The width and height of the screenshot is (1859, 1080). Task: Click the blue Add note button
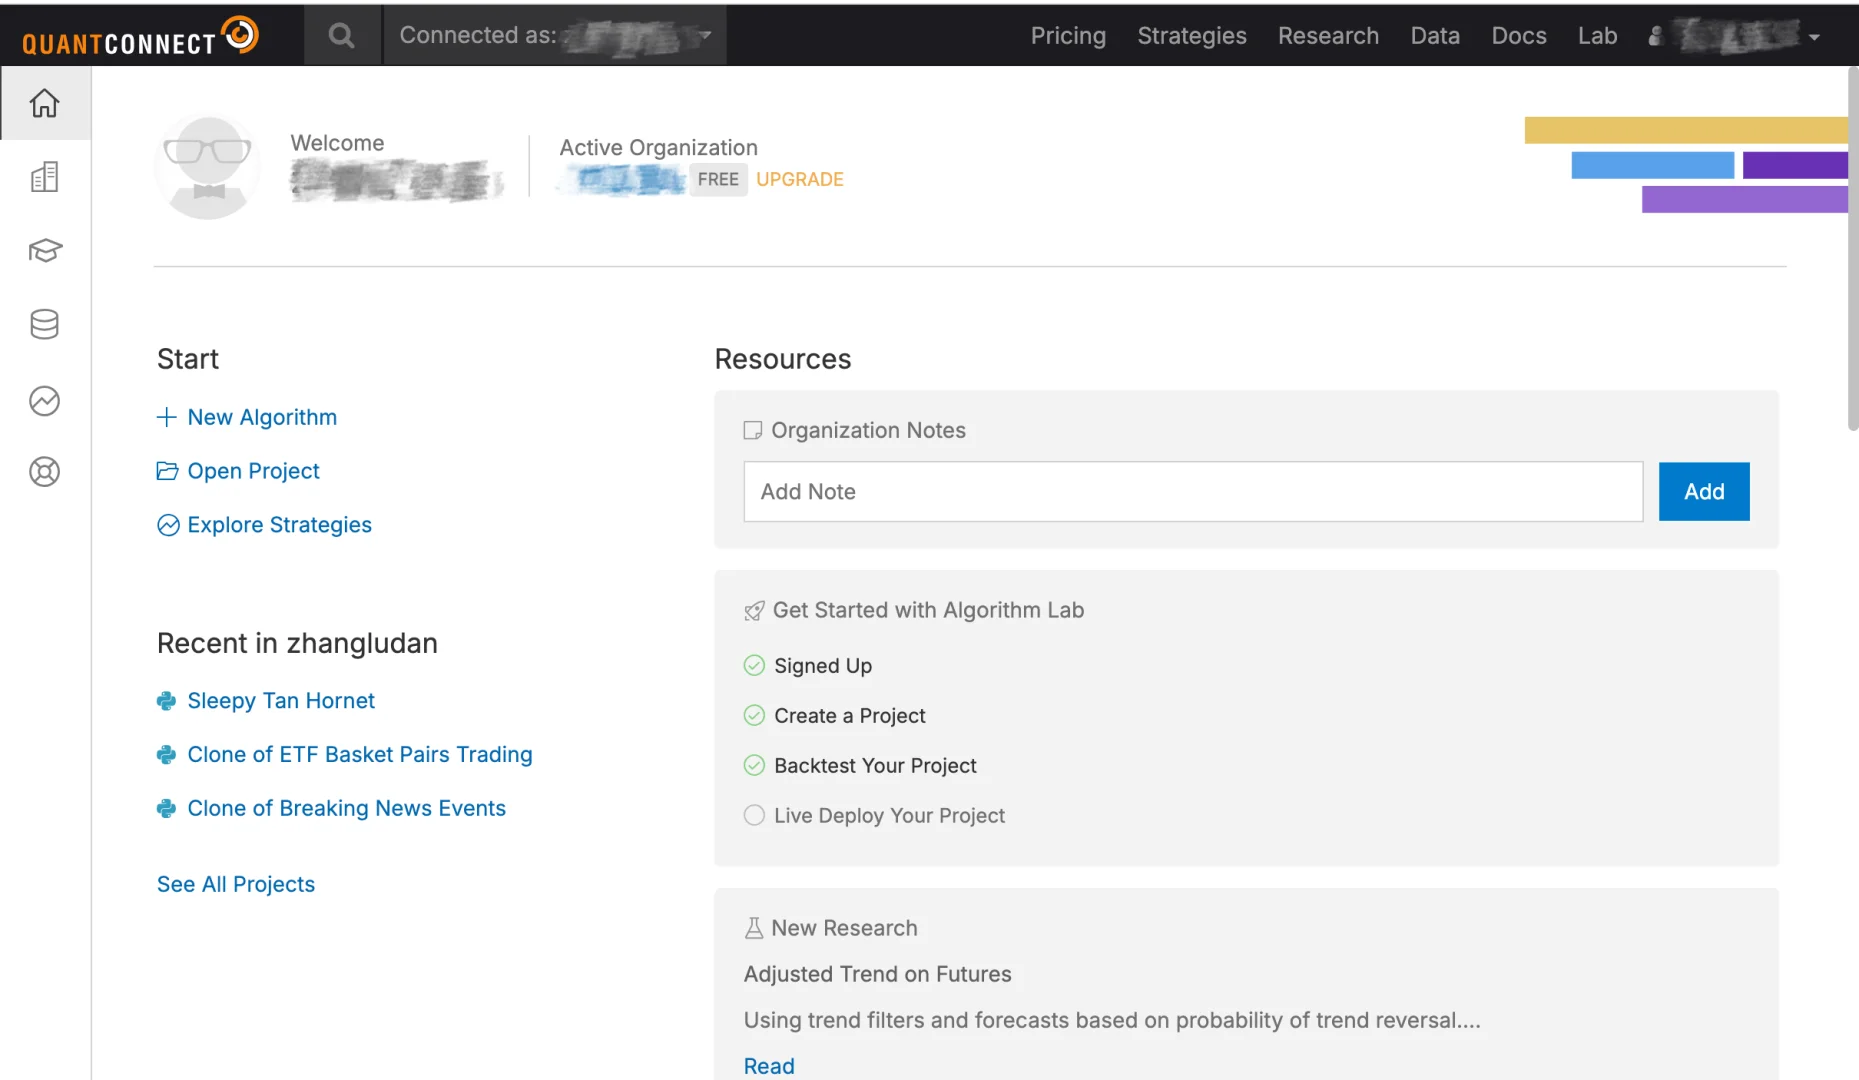click(x=1704, y=492)
